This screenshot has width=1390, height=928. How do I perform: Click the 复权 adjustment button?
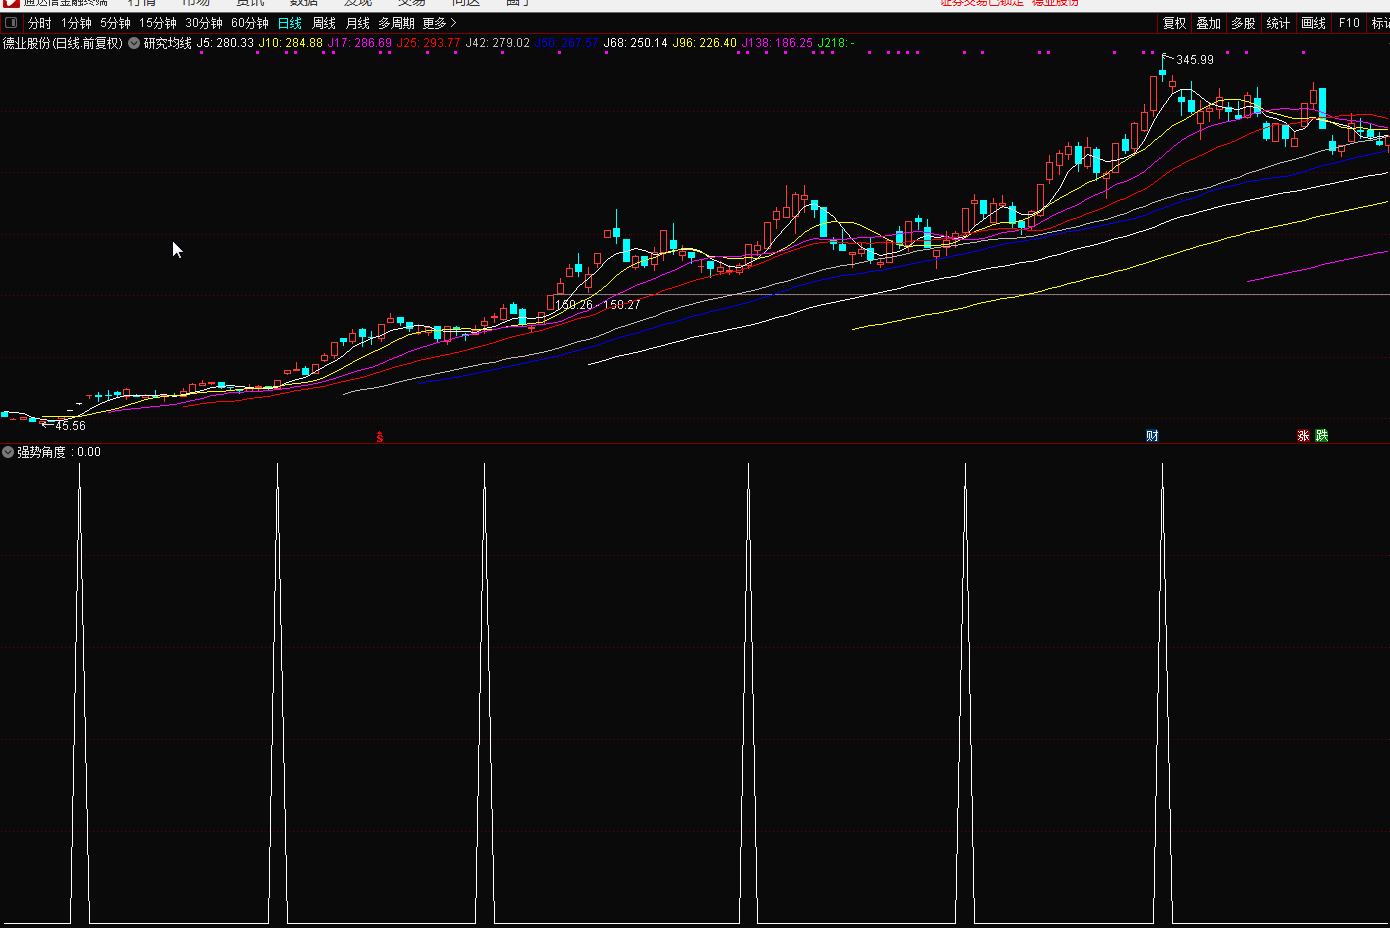coord(1174,23)
